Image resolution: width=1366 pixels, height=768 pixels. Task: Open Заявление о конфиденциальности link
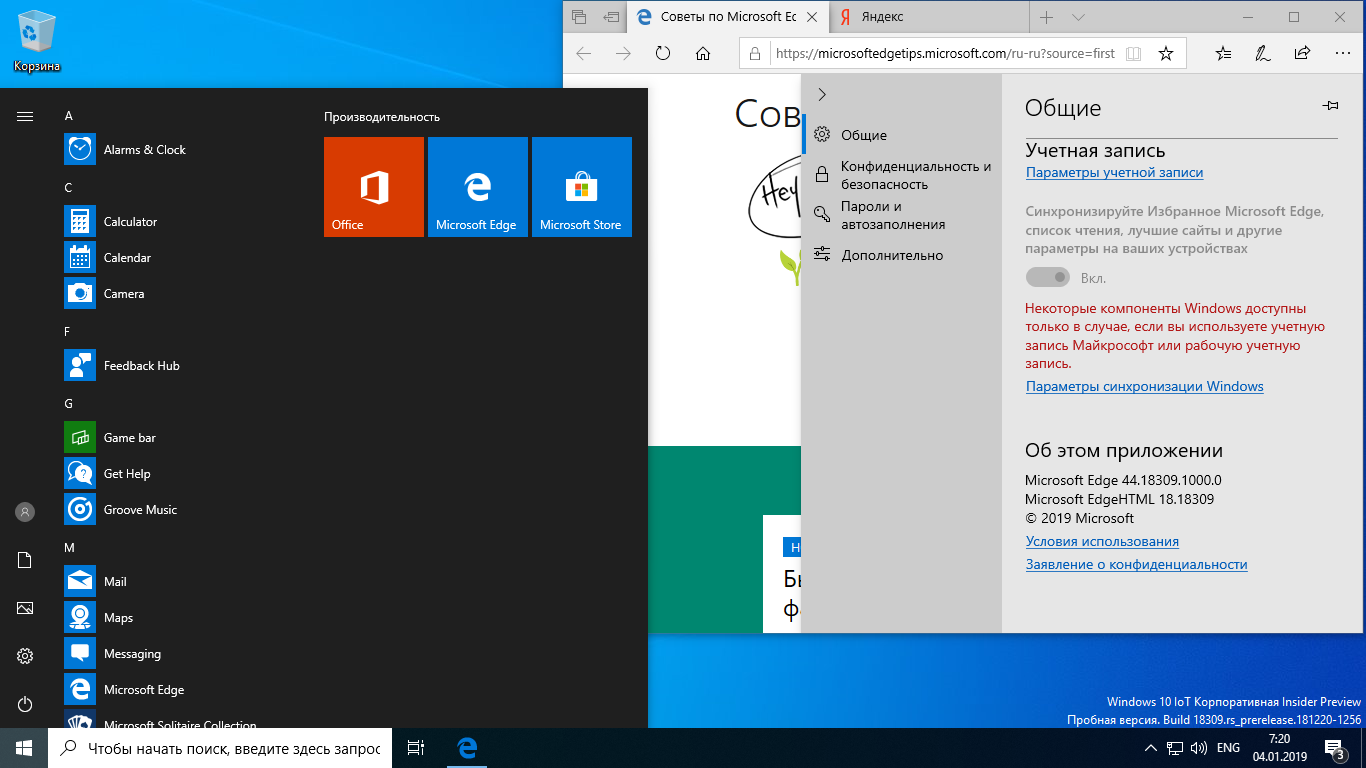(x=1136, y=564)
